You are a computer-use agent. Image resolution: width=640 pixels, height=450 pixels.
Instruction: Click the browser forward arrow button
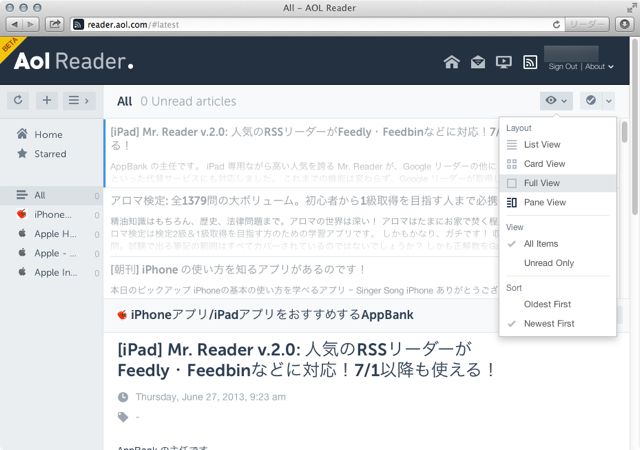point(31,25)
